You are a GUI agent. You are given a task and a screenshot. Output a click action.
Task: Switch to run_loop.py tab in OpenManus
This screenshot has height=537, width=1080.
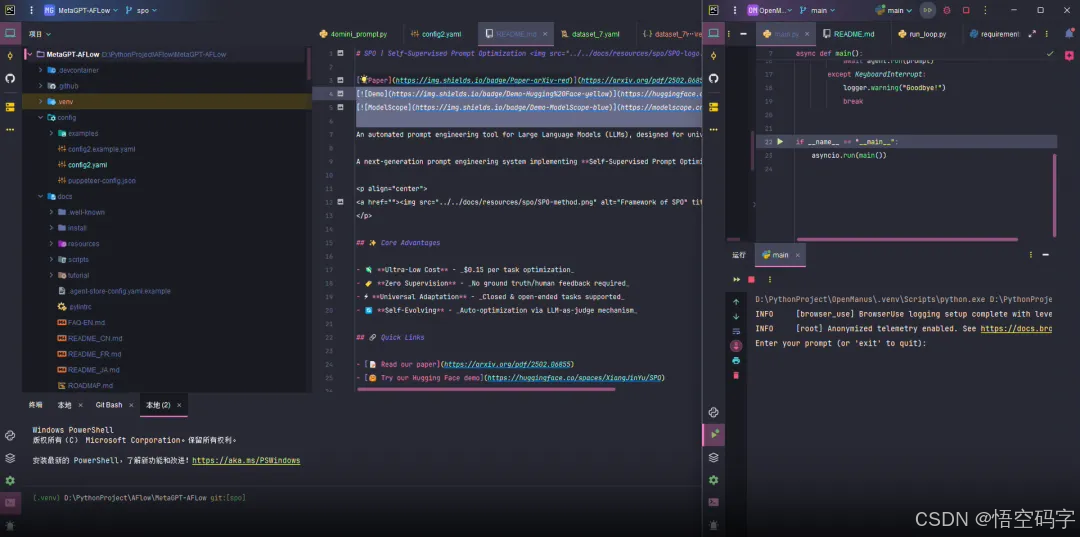tap(922, 34)
